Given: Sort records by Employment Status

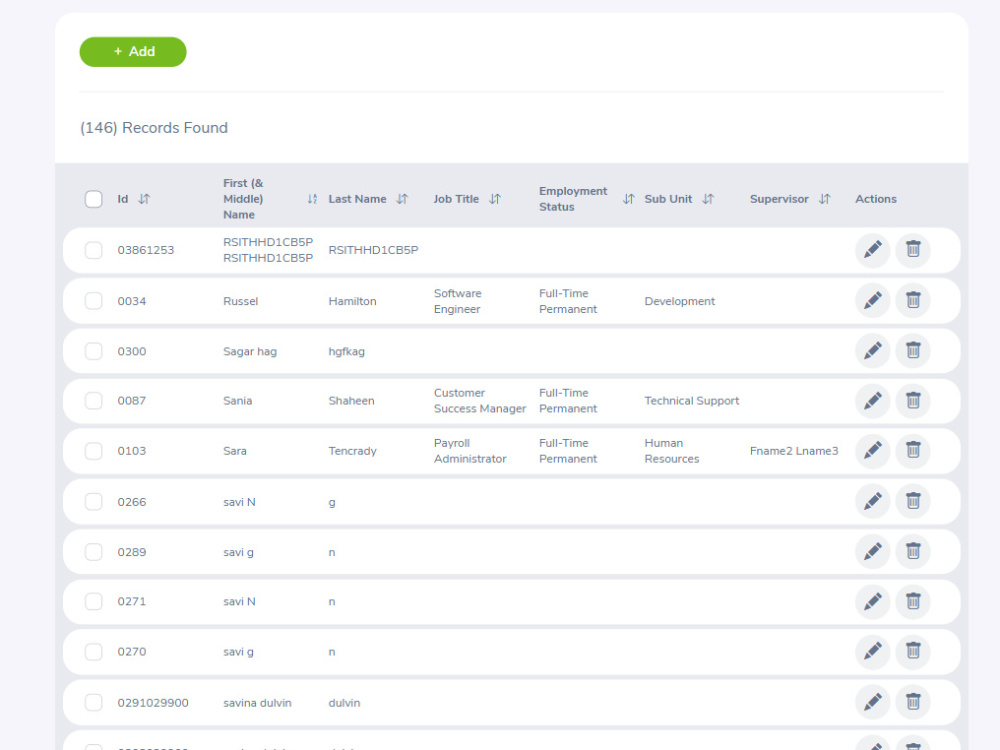Looking at the screenshot, I should coord(628,198).
